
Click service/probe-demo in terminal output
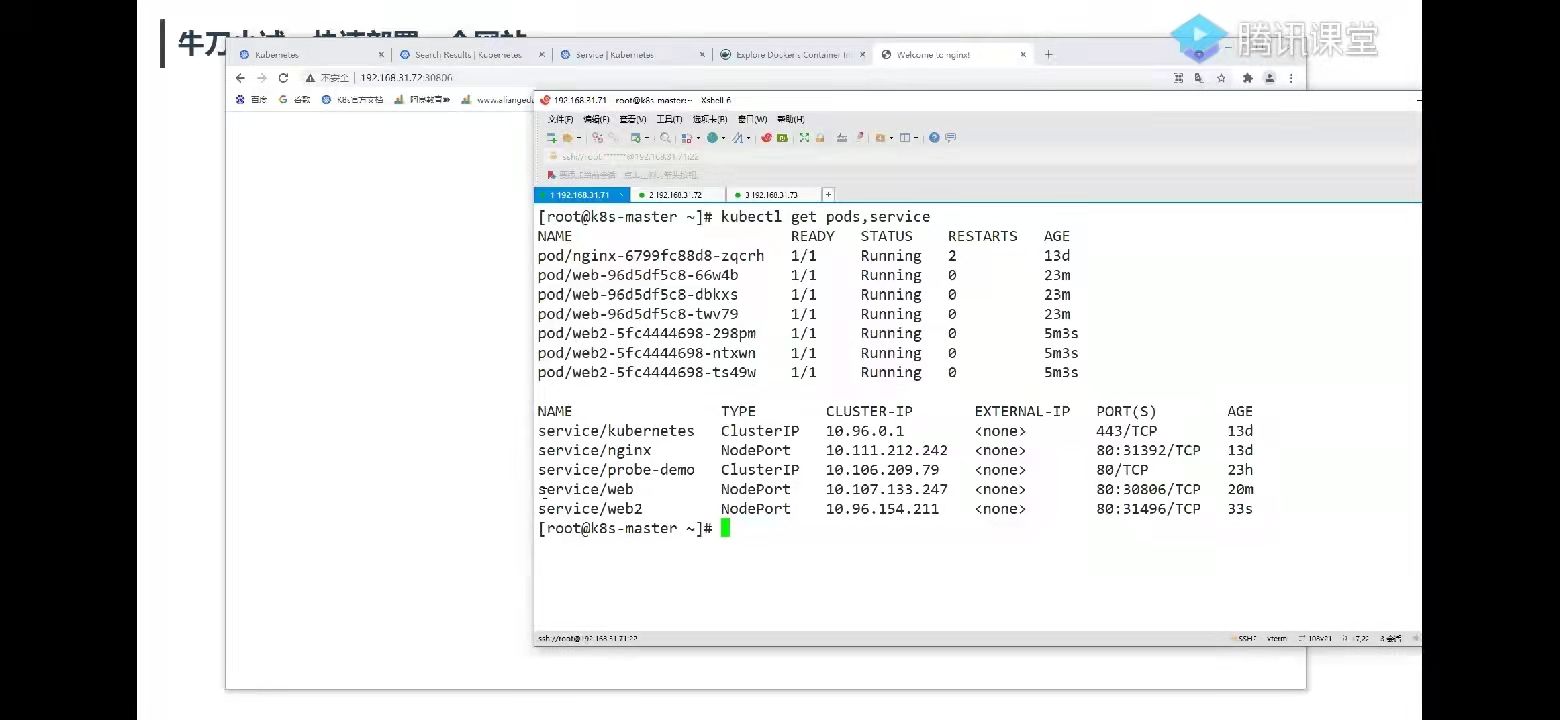pyautogui.click(x=616, y=470)
